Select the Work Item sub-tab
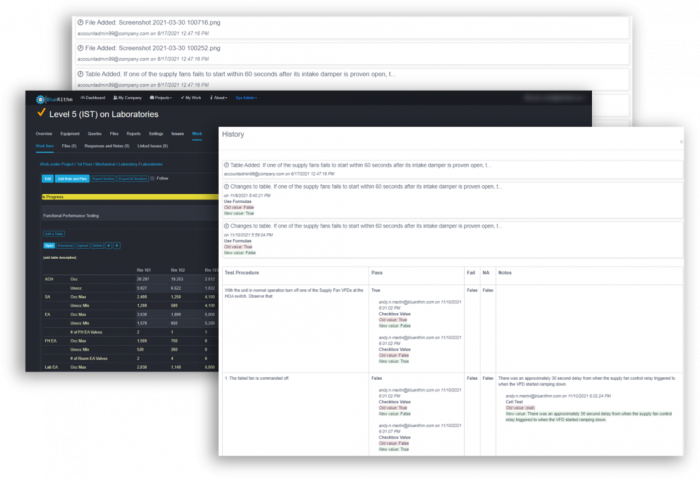The height and width of the screenshot is (479, 700). coord(45,146)
